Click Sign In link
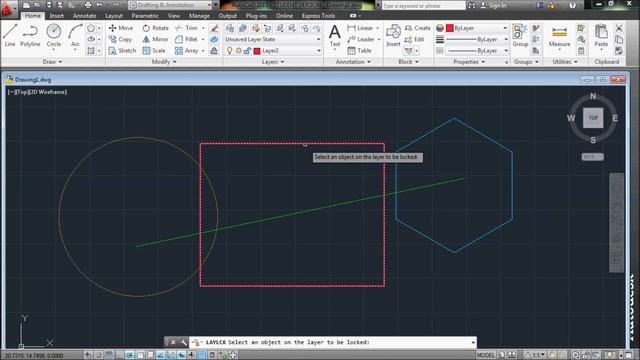Viewport: 640px width, 360px height. tap(493, 5)
